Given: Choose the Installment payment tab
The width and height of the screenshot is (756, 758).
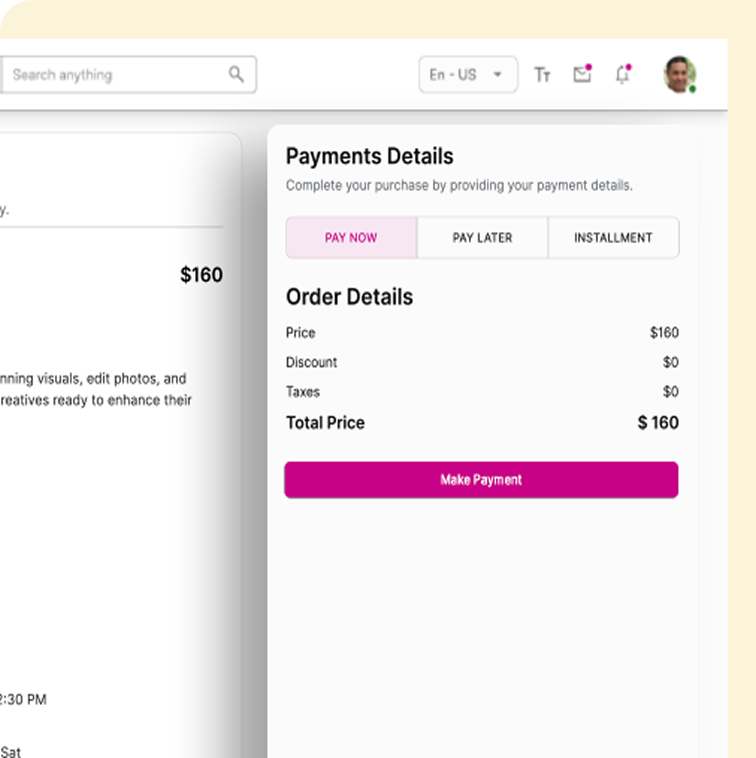Looking at the screenshot, I should (x=613, y=238).
